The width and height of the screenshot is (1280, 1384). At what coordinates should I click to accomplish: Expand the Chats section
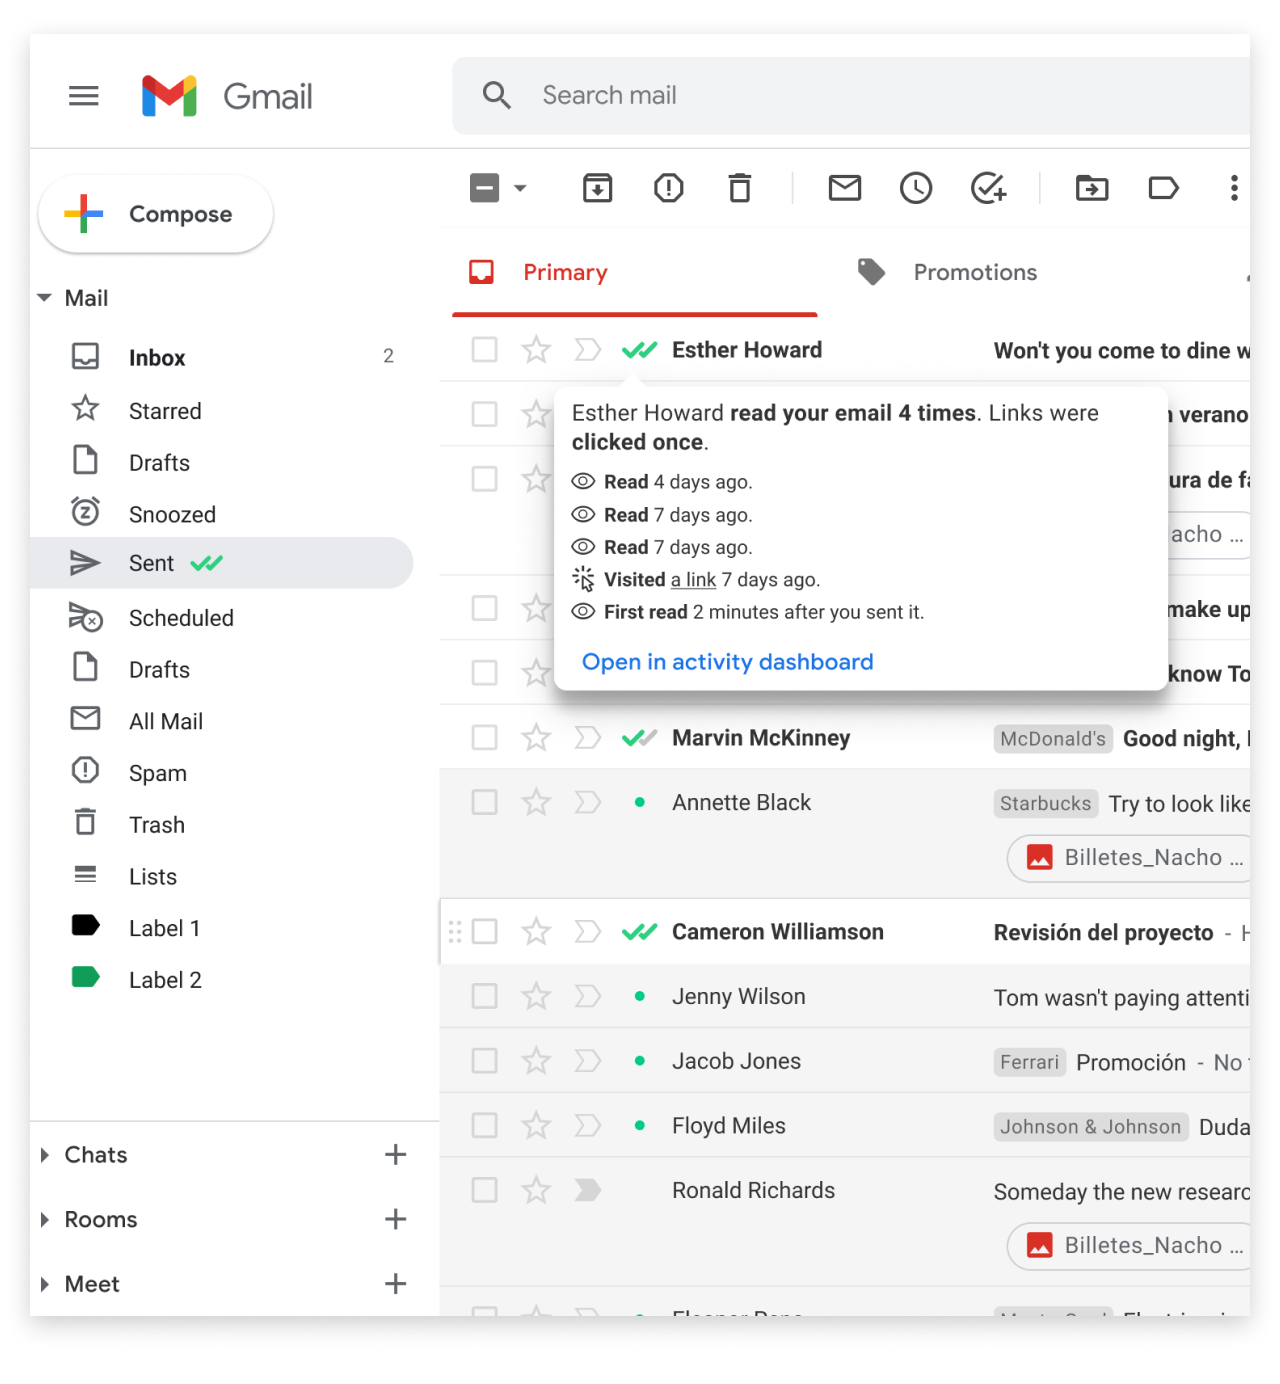[44, 1155]
